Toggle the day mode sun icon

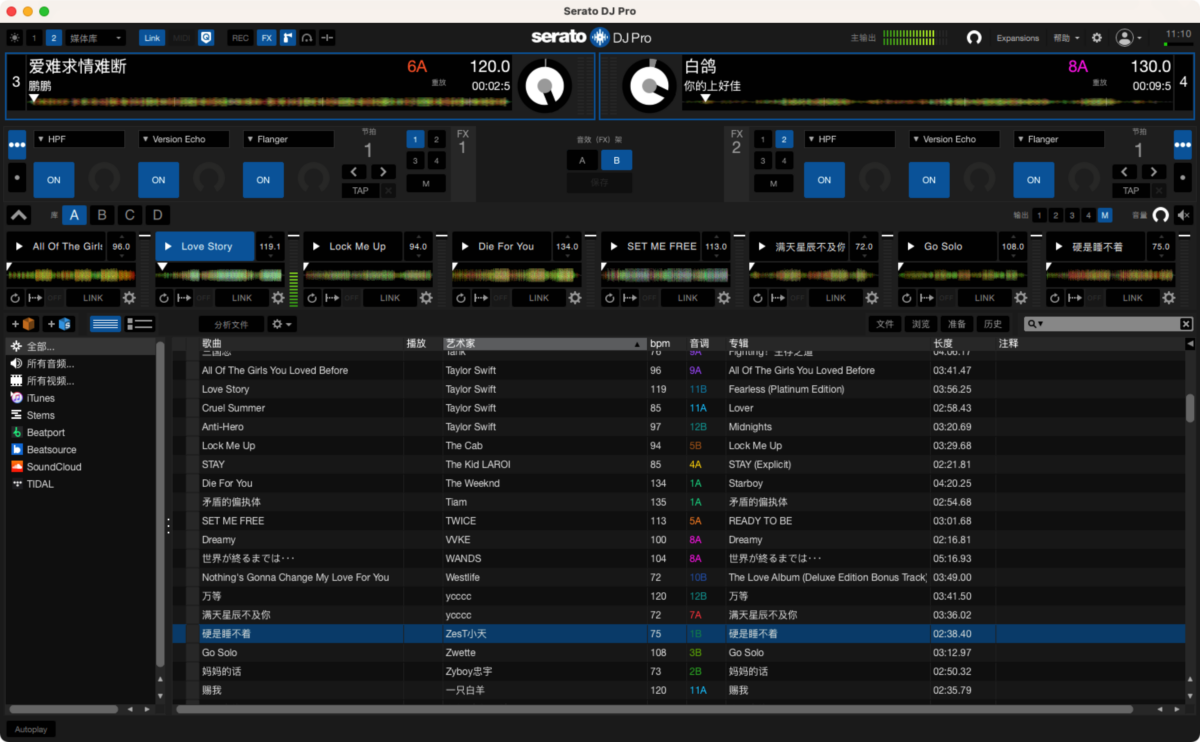[14, 38]
